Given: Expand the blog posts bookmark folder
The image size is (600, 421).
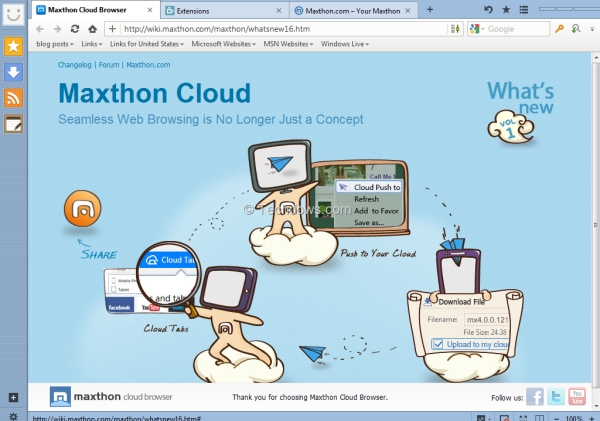Looking at the screenshot, I should (54, 44).
